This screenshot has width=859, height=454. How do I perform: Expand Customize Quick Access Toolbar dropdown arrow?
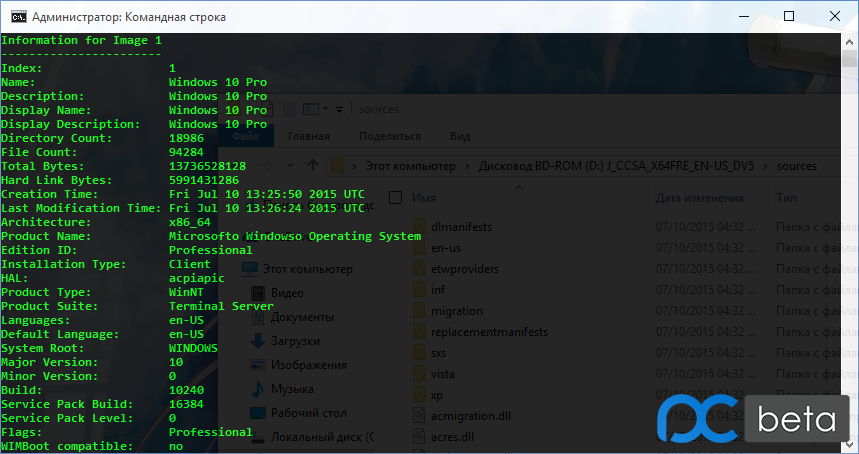point(339,110)
